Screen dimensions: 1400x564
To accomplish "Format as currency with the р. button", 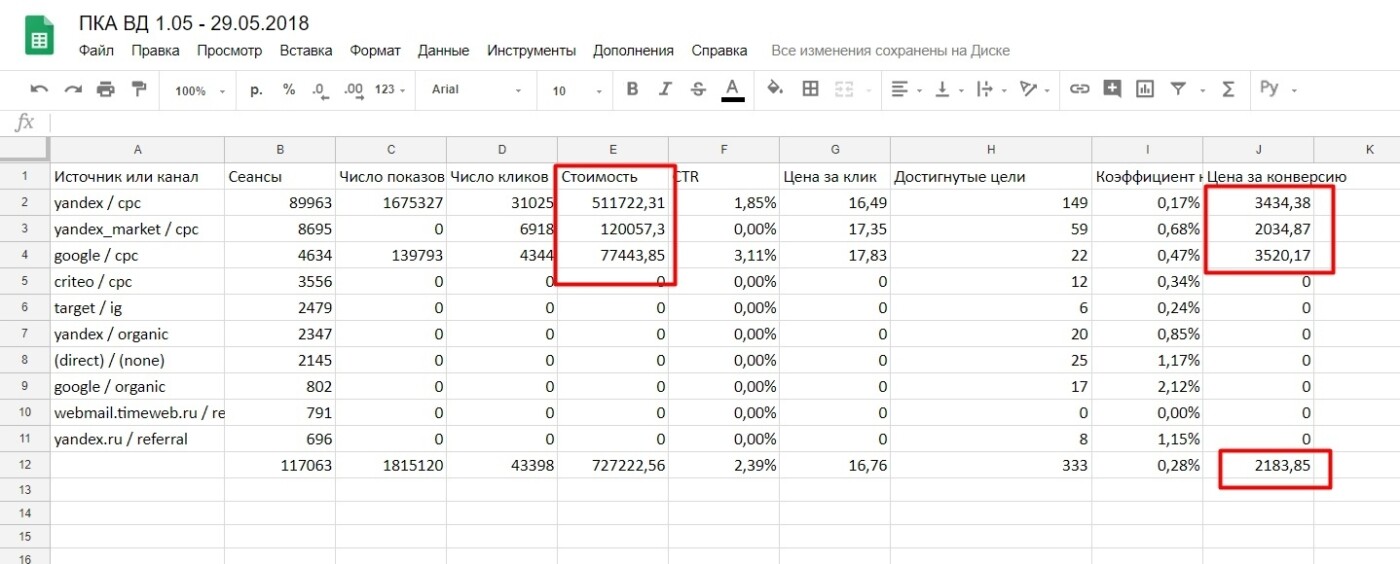I will pyautogui.click(x=256, y=89).
